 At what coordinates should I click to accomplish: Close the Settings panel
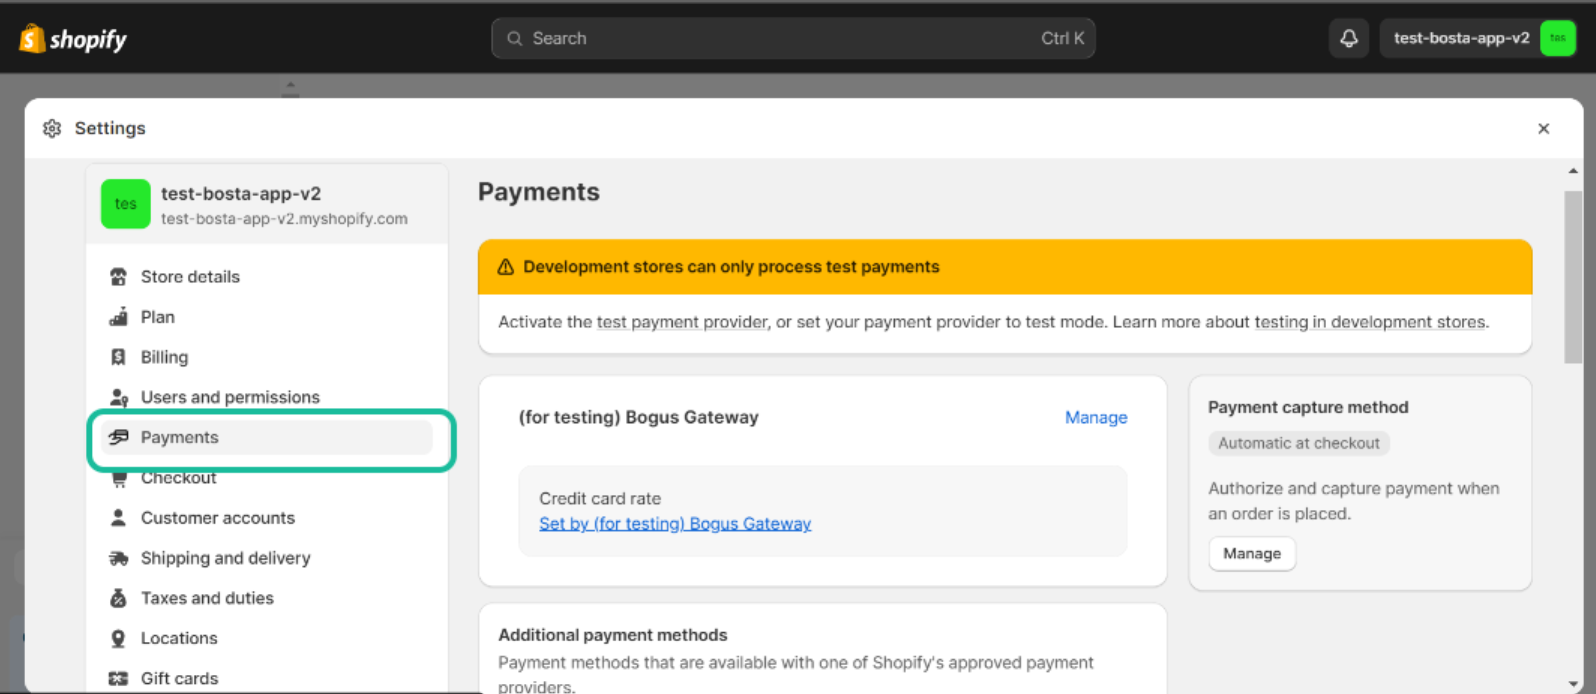pos(1543,128)
